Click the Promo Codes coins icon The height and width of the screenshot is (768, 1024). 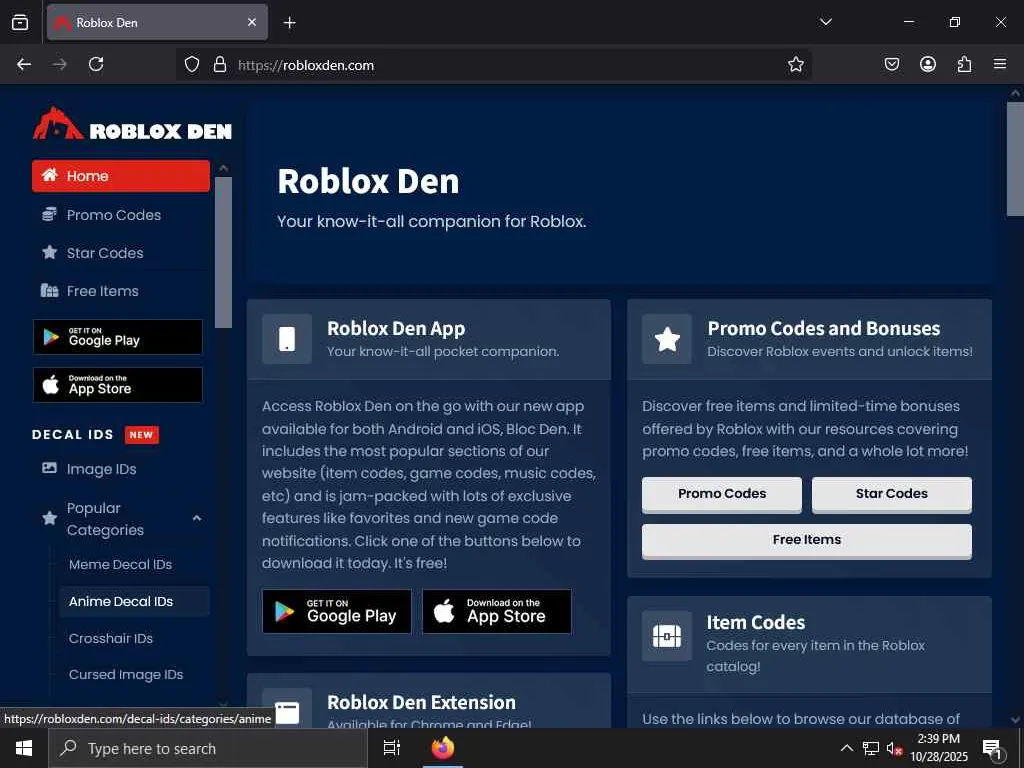tap(50, 214)
